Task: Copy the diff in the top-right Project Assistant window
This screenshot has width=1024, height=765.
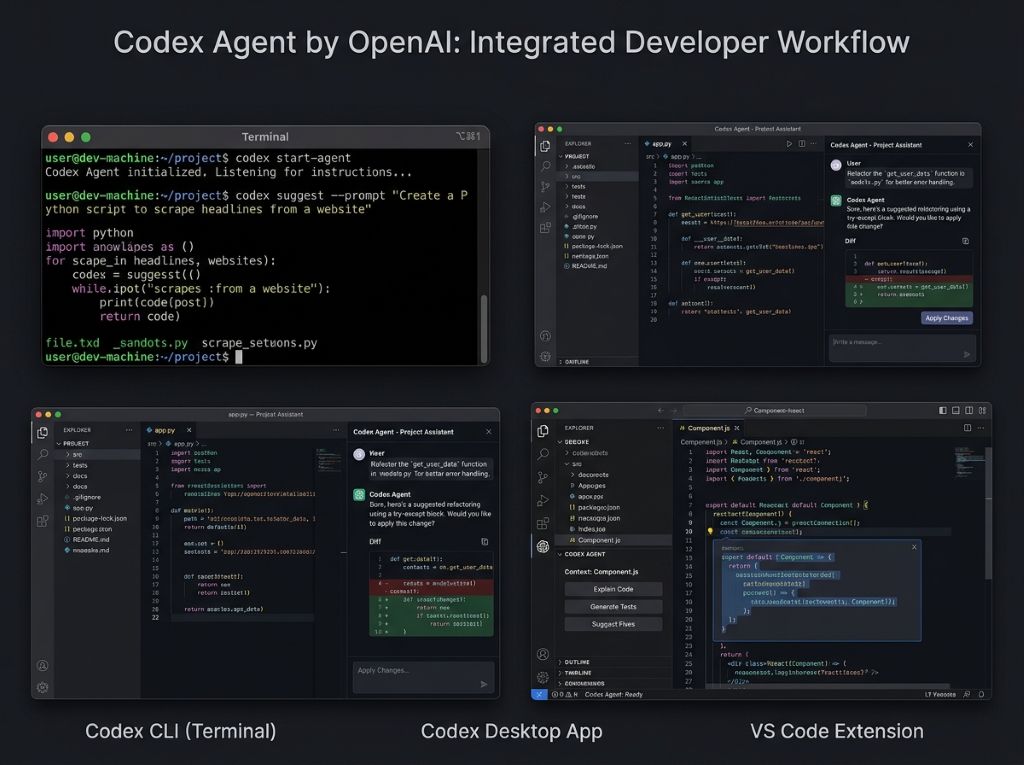Action: pyautogui.click(x=965, y=241)
